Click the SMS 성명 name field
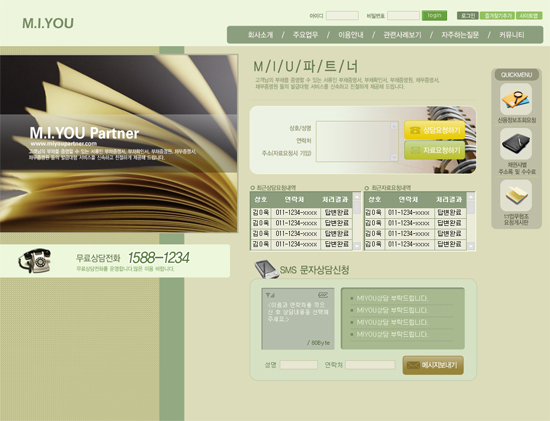The height and width of the screenshot is (421, 550). [x=299, y=365]
